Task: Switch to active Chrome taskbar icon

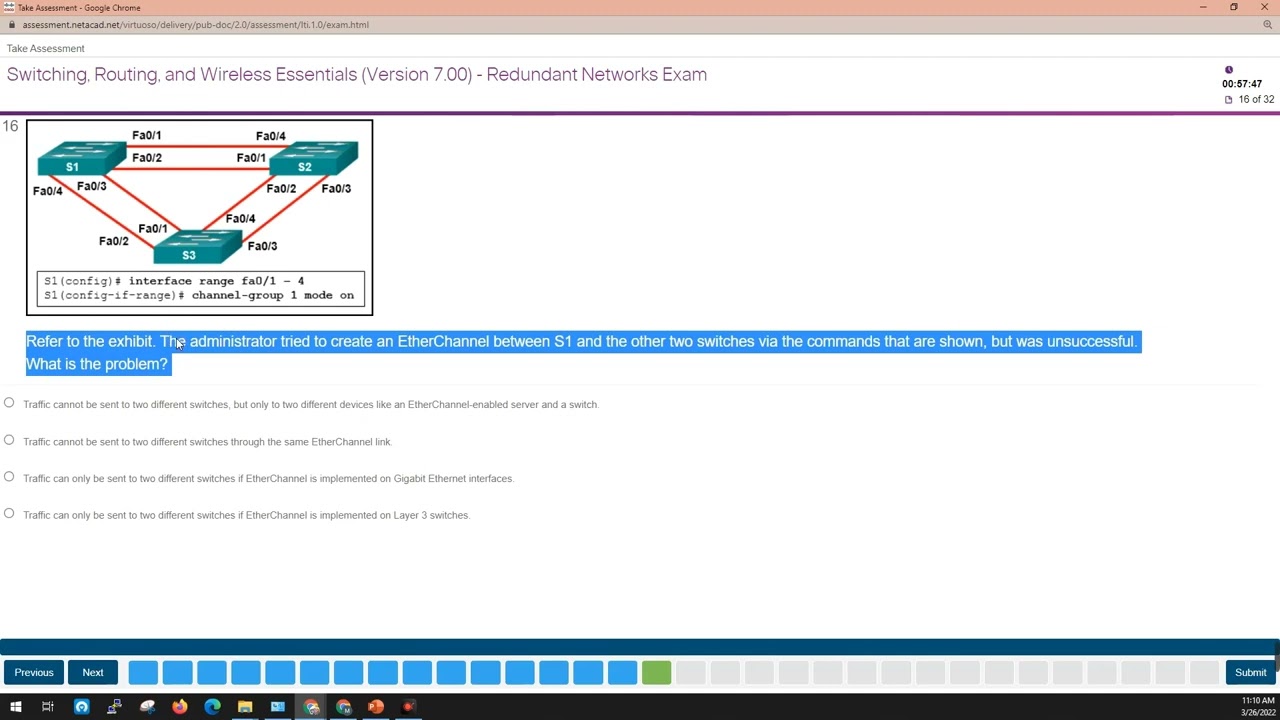Action: click(x=311, y=707)
